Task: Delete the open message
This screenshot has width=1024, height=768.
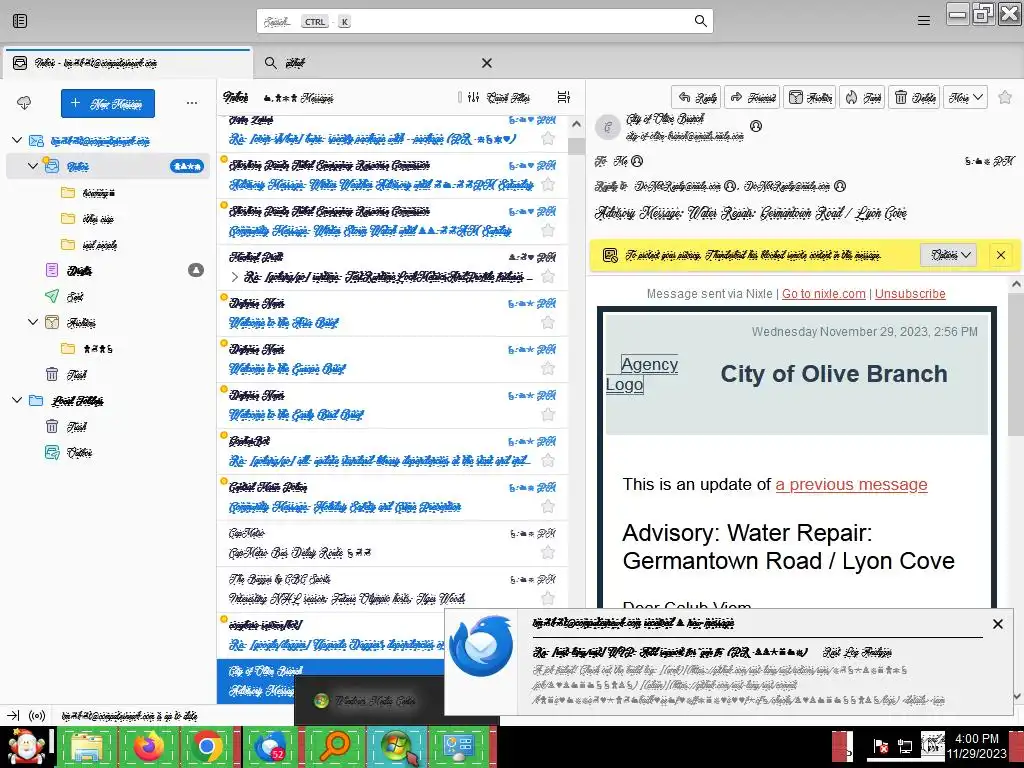Action: tap(914, 97)
